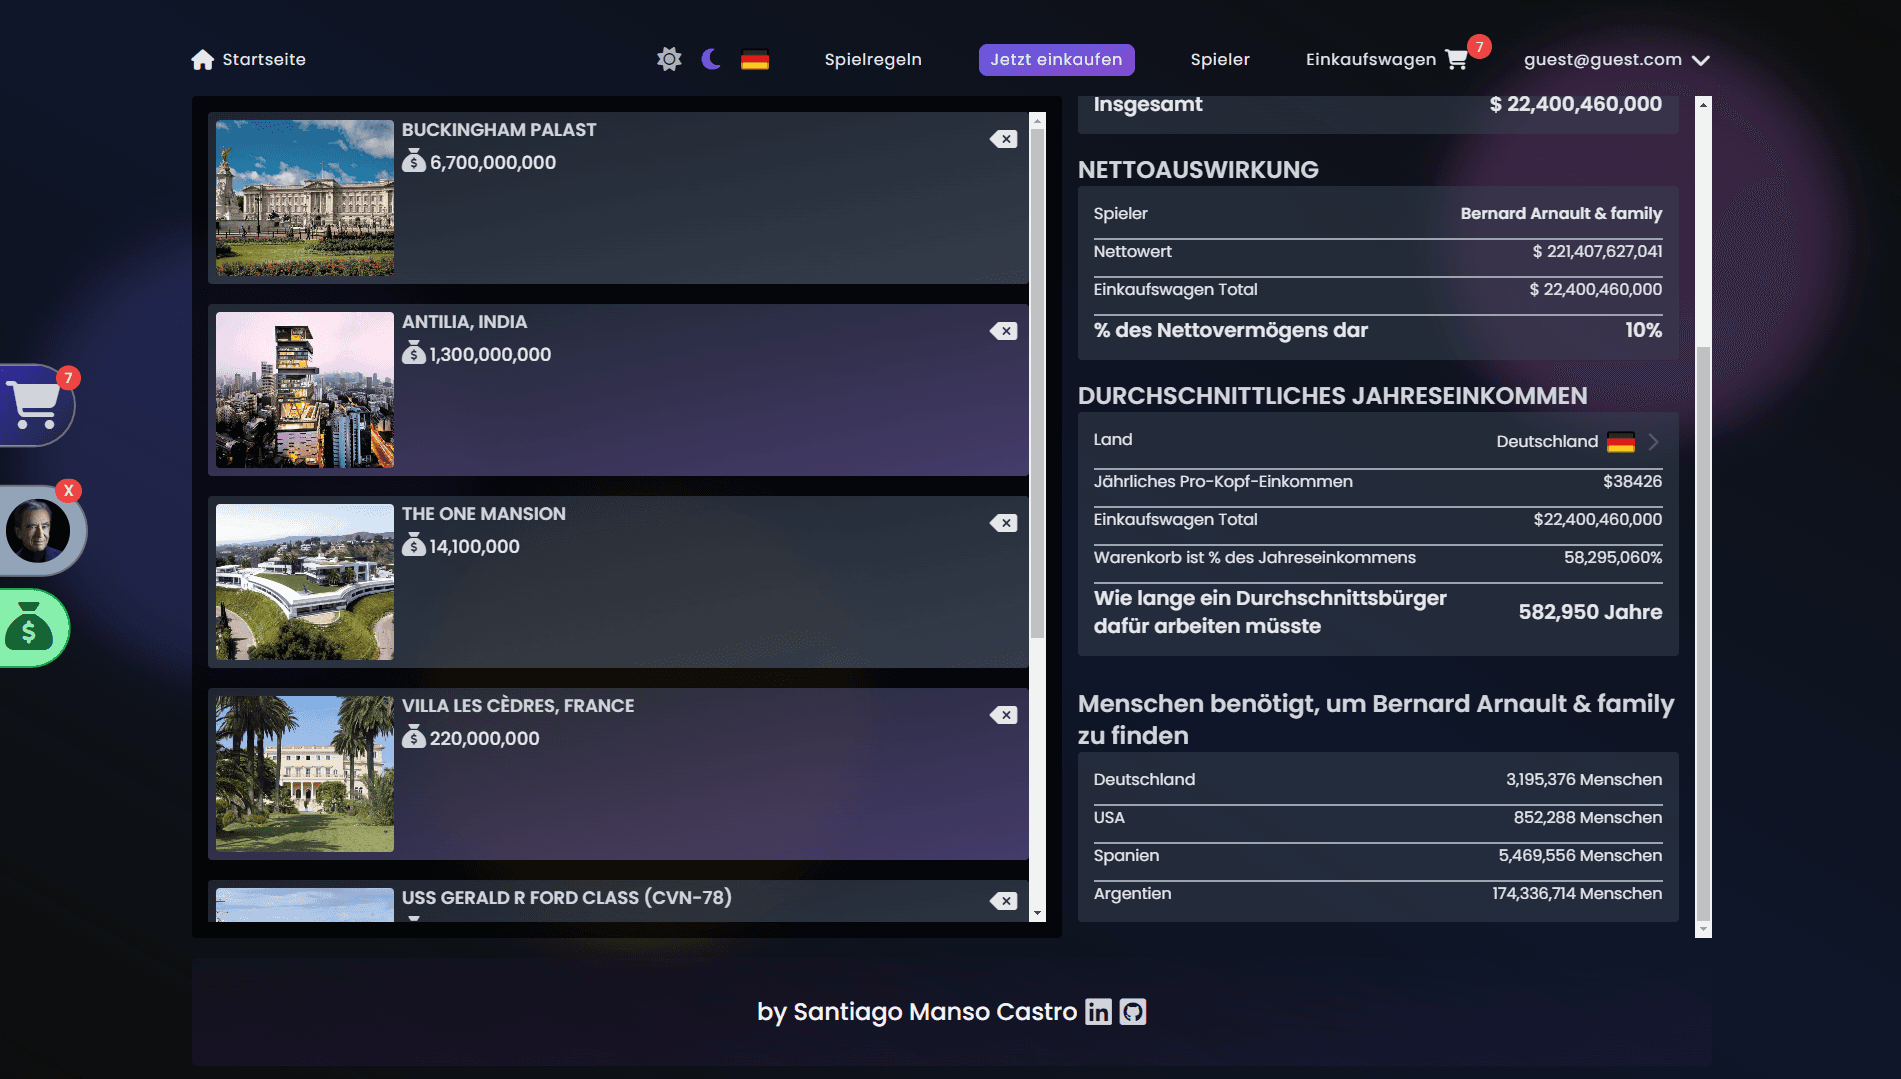Click the USS GERALD R FORD CLASS title
Screen dimensions: 1901x1079
click(x=567, y=898)
